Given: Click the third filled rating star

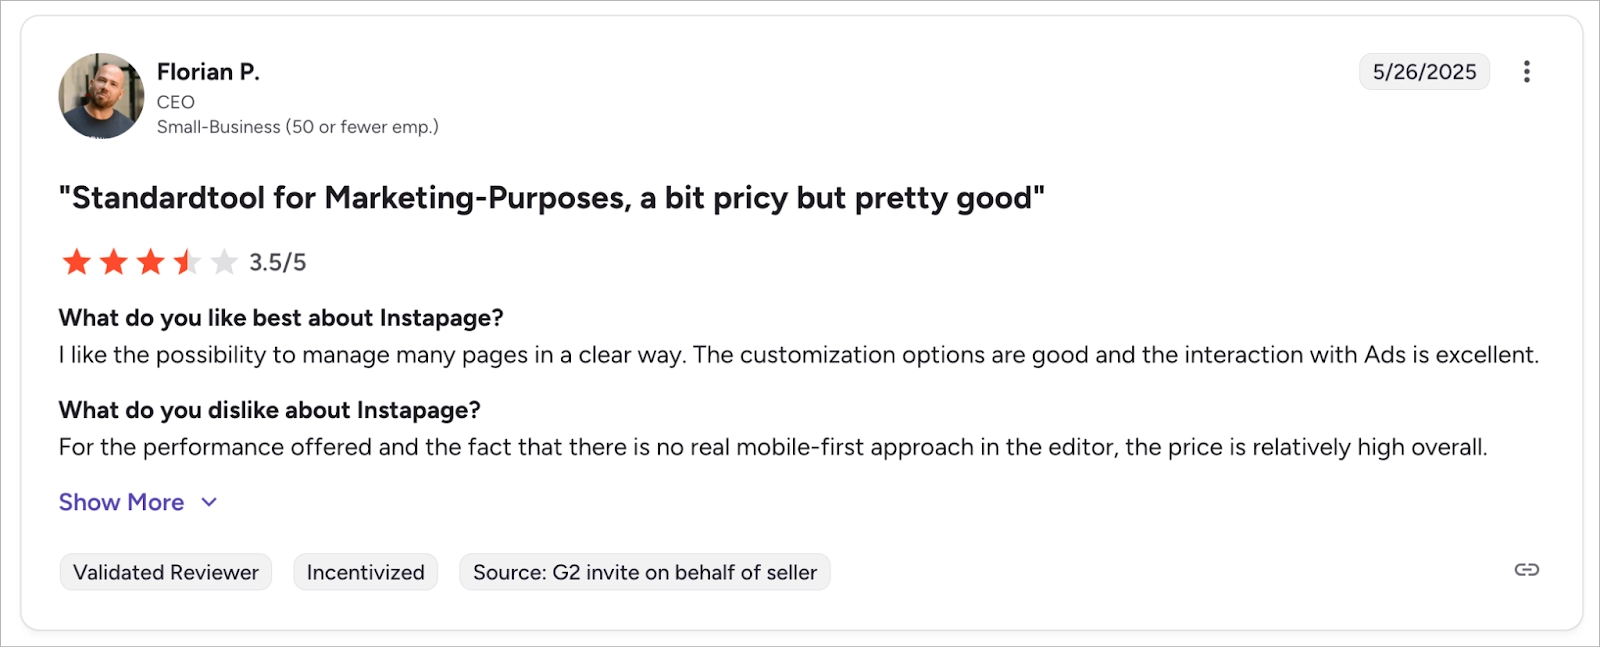Looking at the screenshot, I should coord(151,262).
